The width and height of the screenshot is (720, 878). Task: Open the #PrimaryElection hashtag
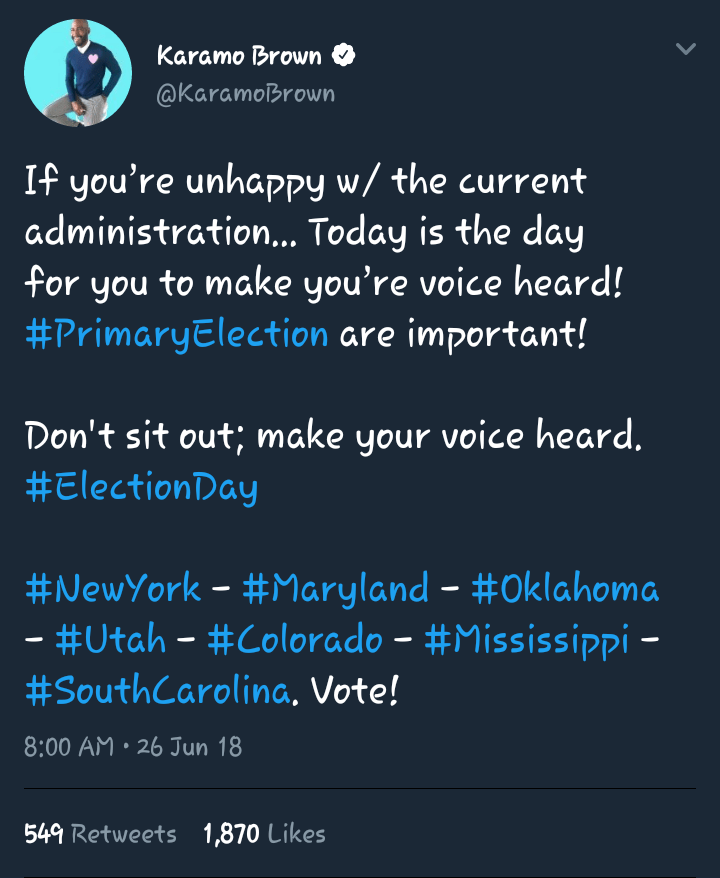pyautogui.click(x=176, y=333)
